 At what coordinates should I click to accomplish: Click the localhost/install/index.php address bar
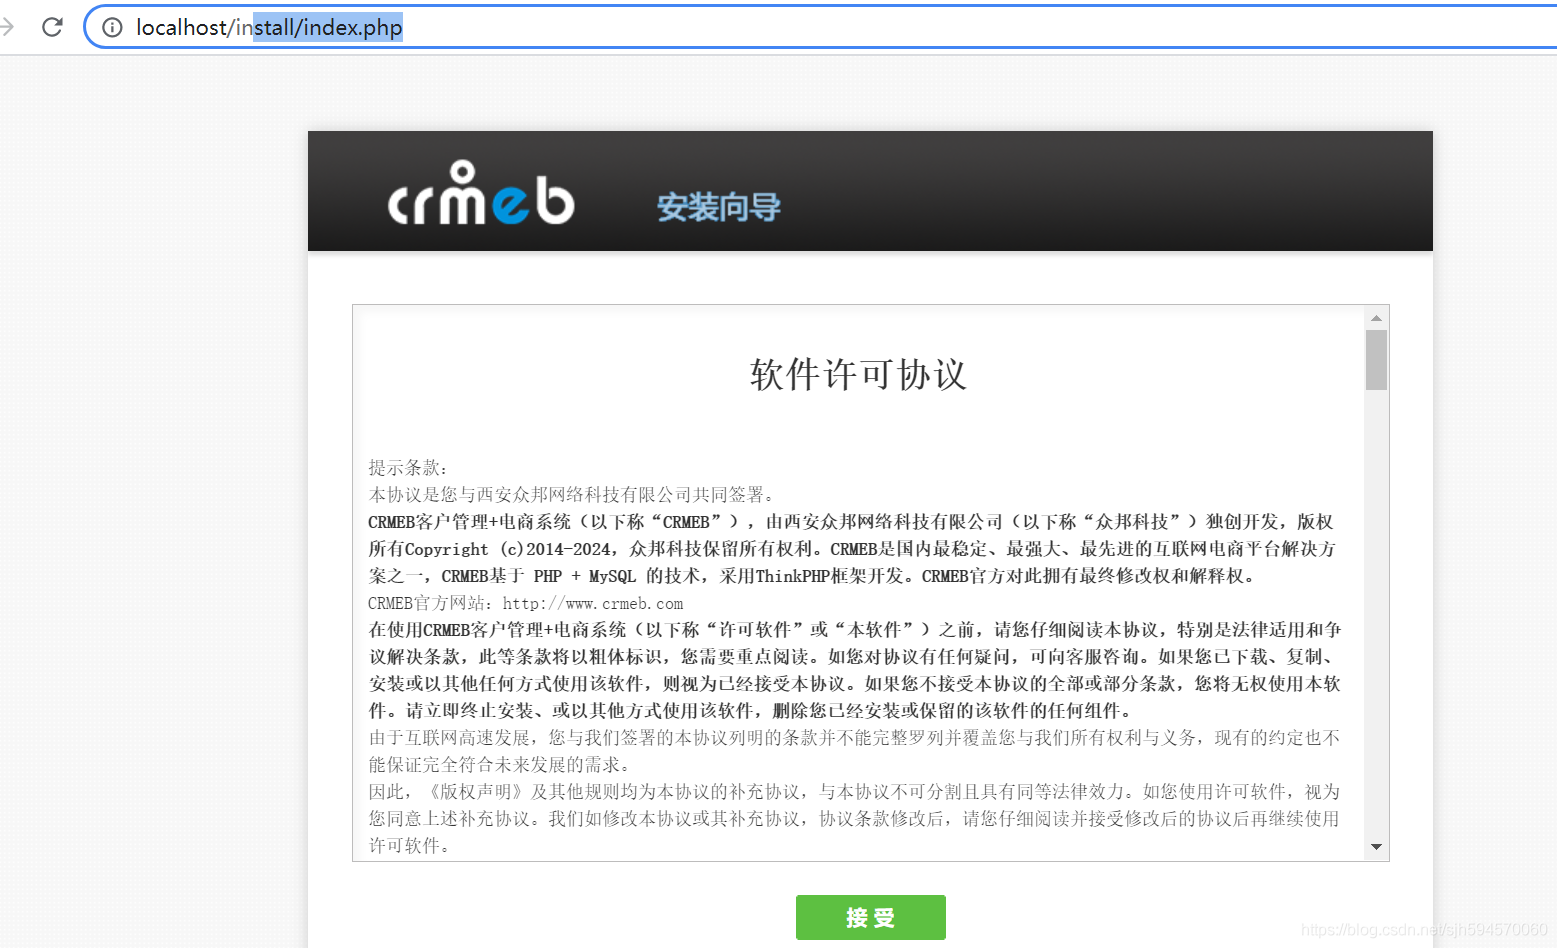coord(820,27)
